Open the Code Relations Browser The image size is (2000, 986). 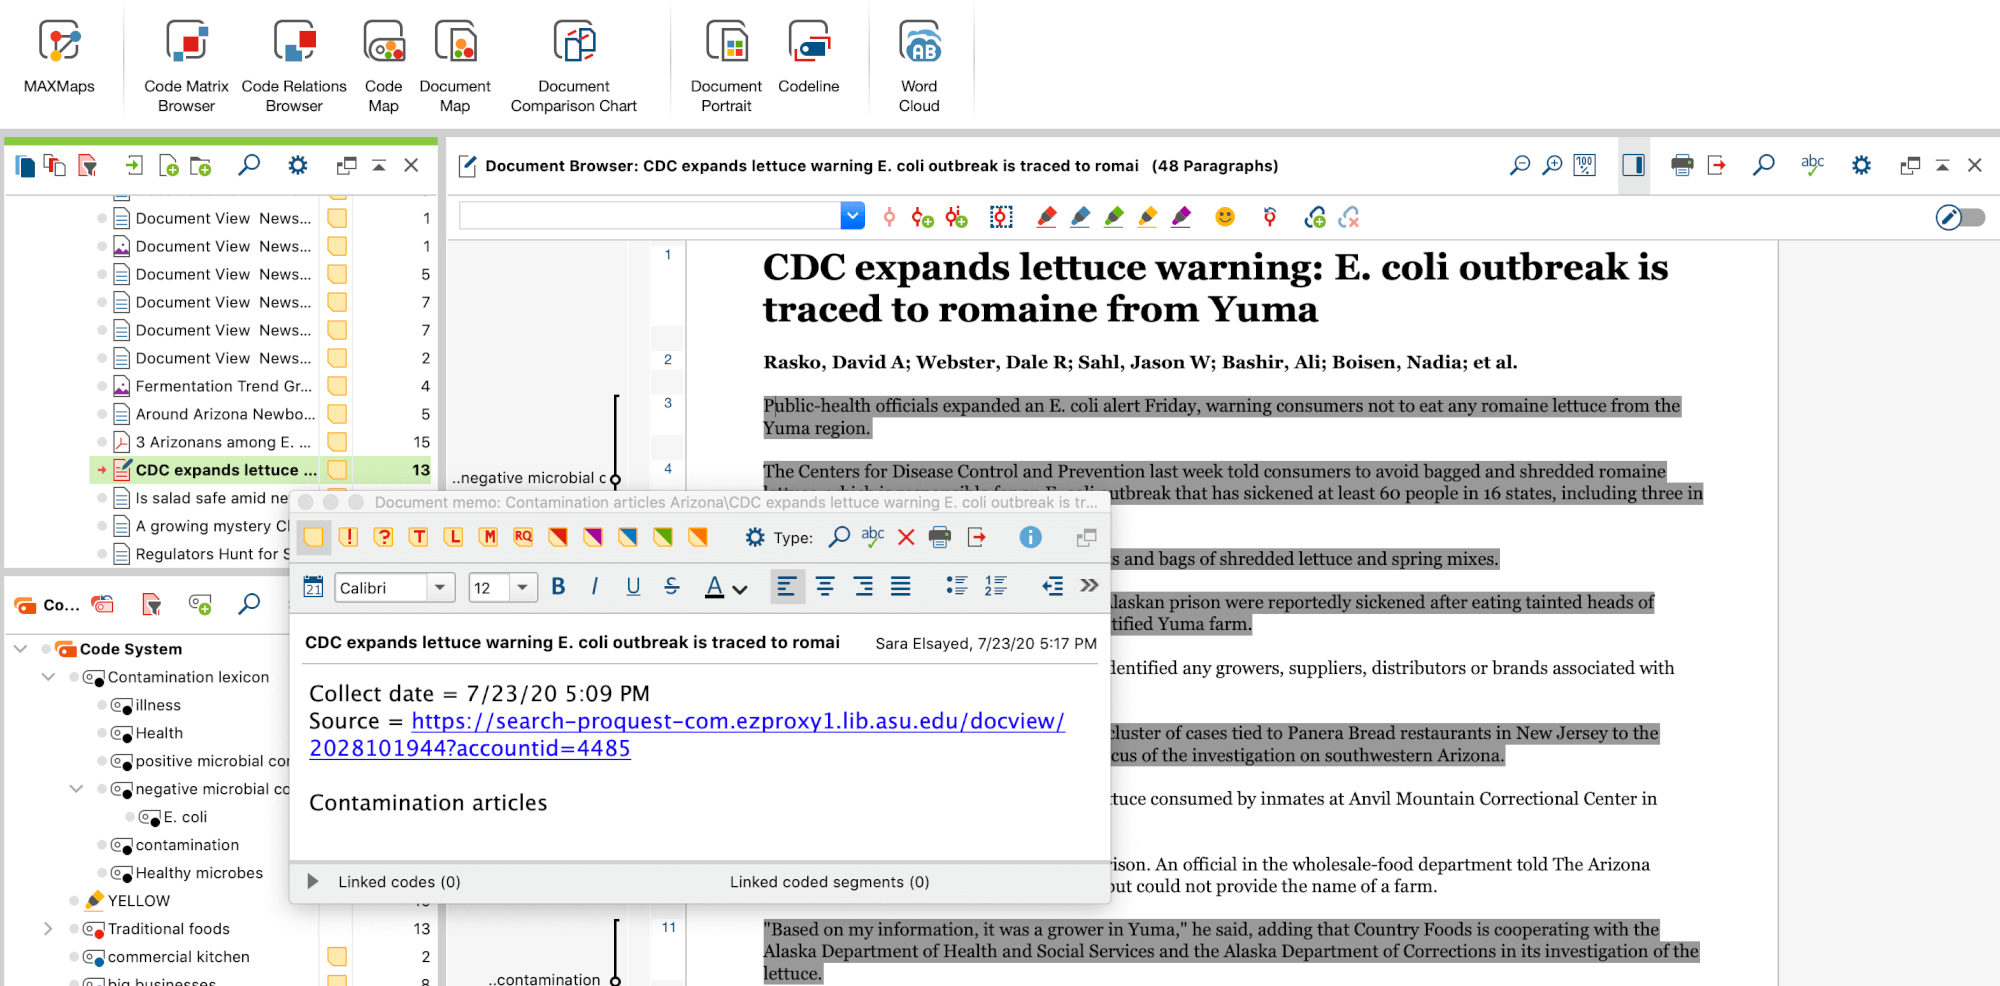click(294, 66)
